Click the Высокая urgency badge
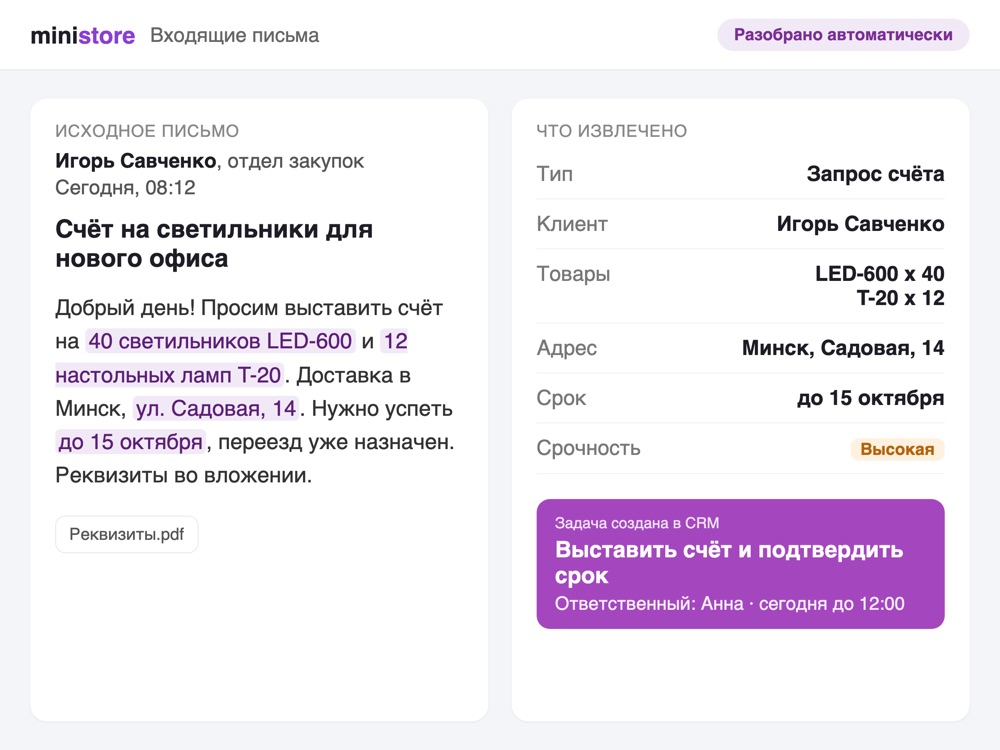Viewport: 1000px width, 750px height. point(897,449)
